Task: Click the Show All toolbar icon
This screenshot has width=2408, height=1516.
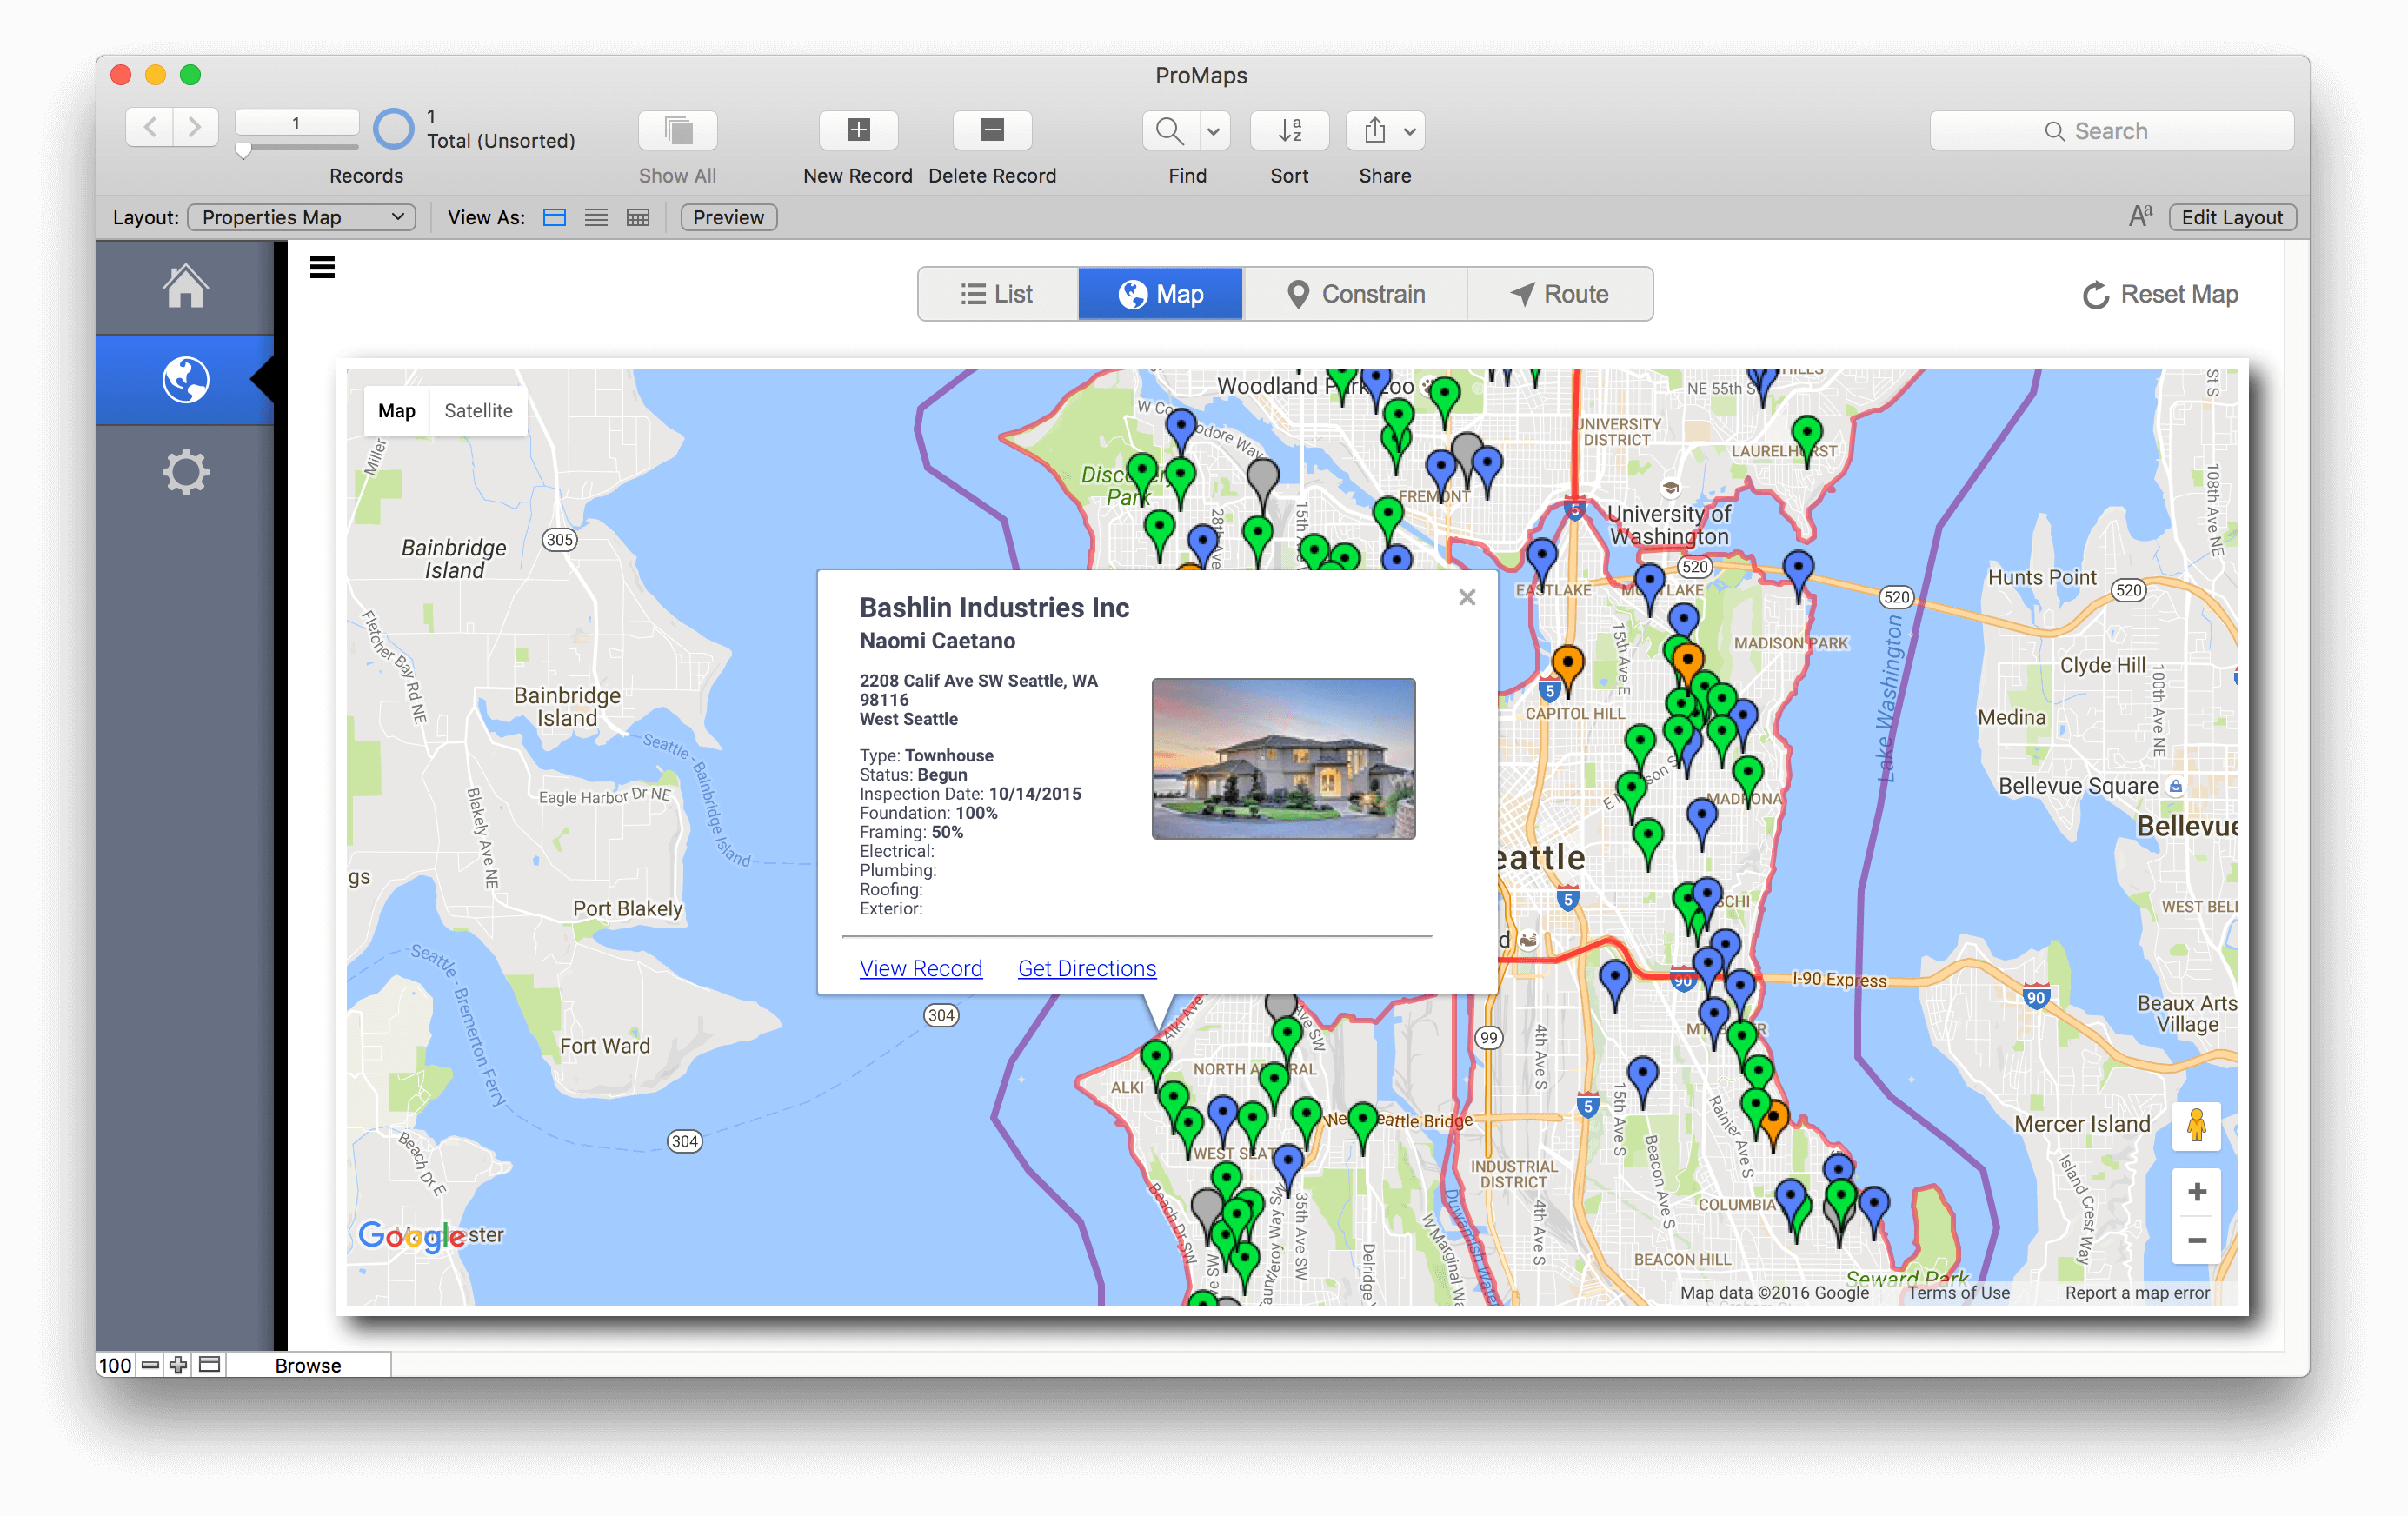Action: (678, 130)
